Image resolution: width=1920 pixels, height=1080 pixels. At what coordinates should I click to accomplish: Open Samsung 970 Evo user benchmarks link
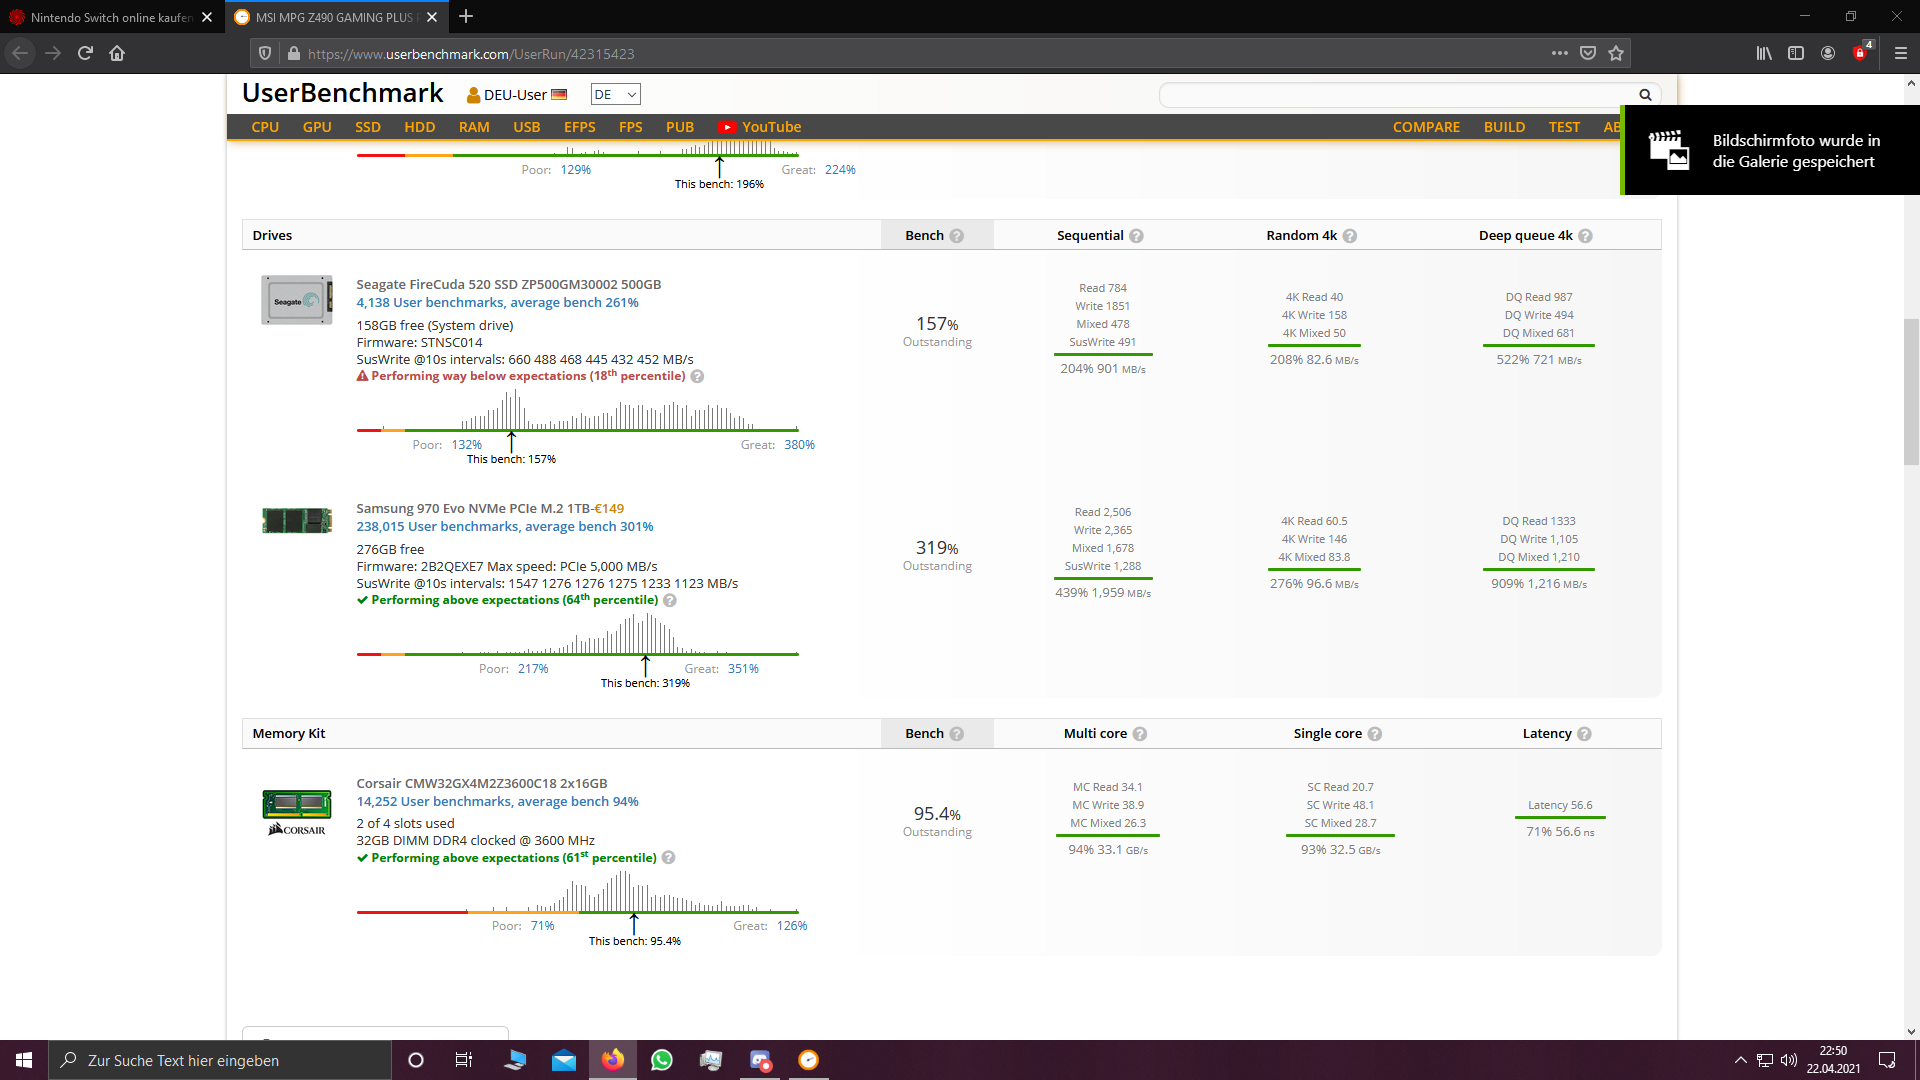coord(504,527)
